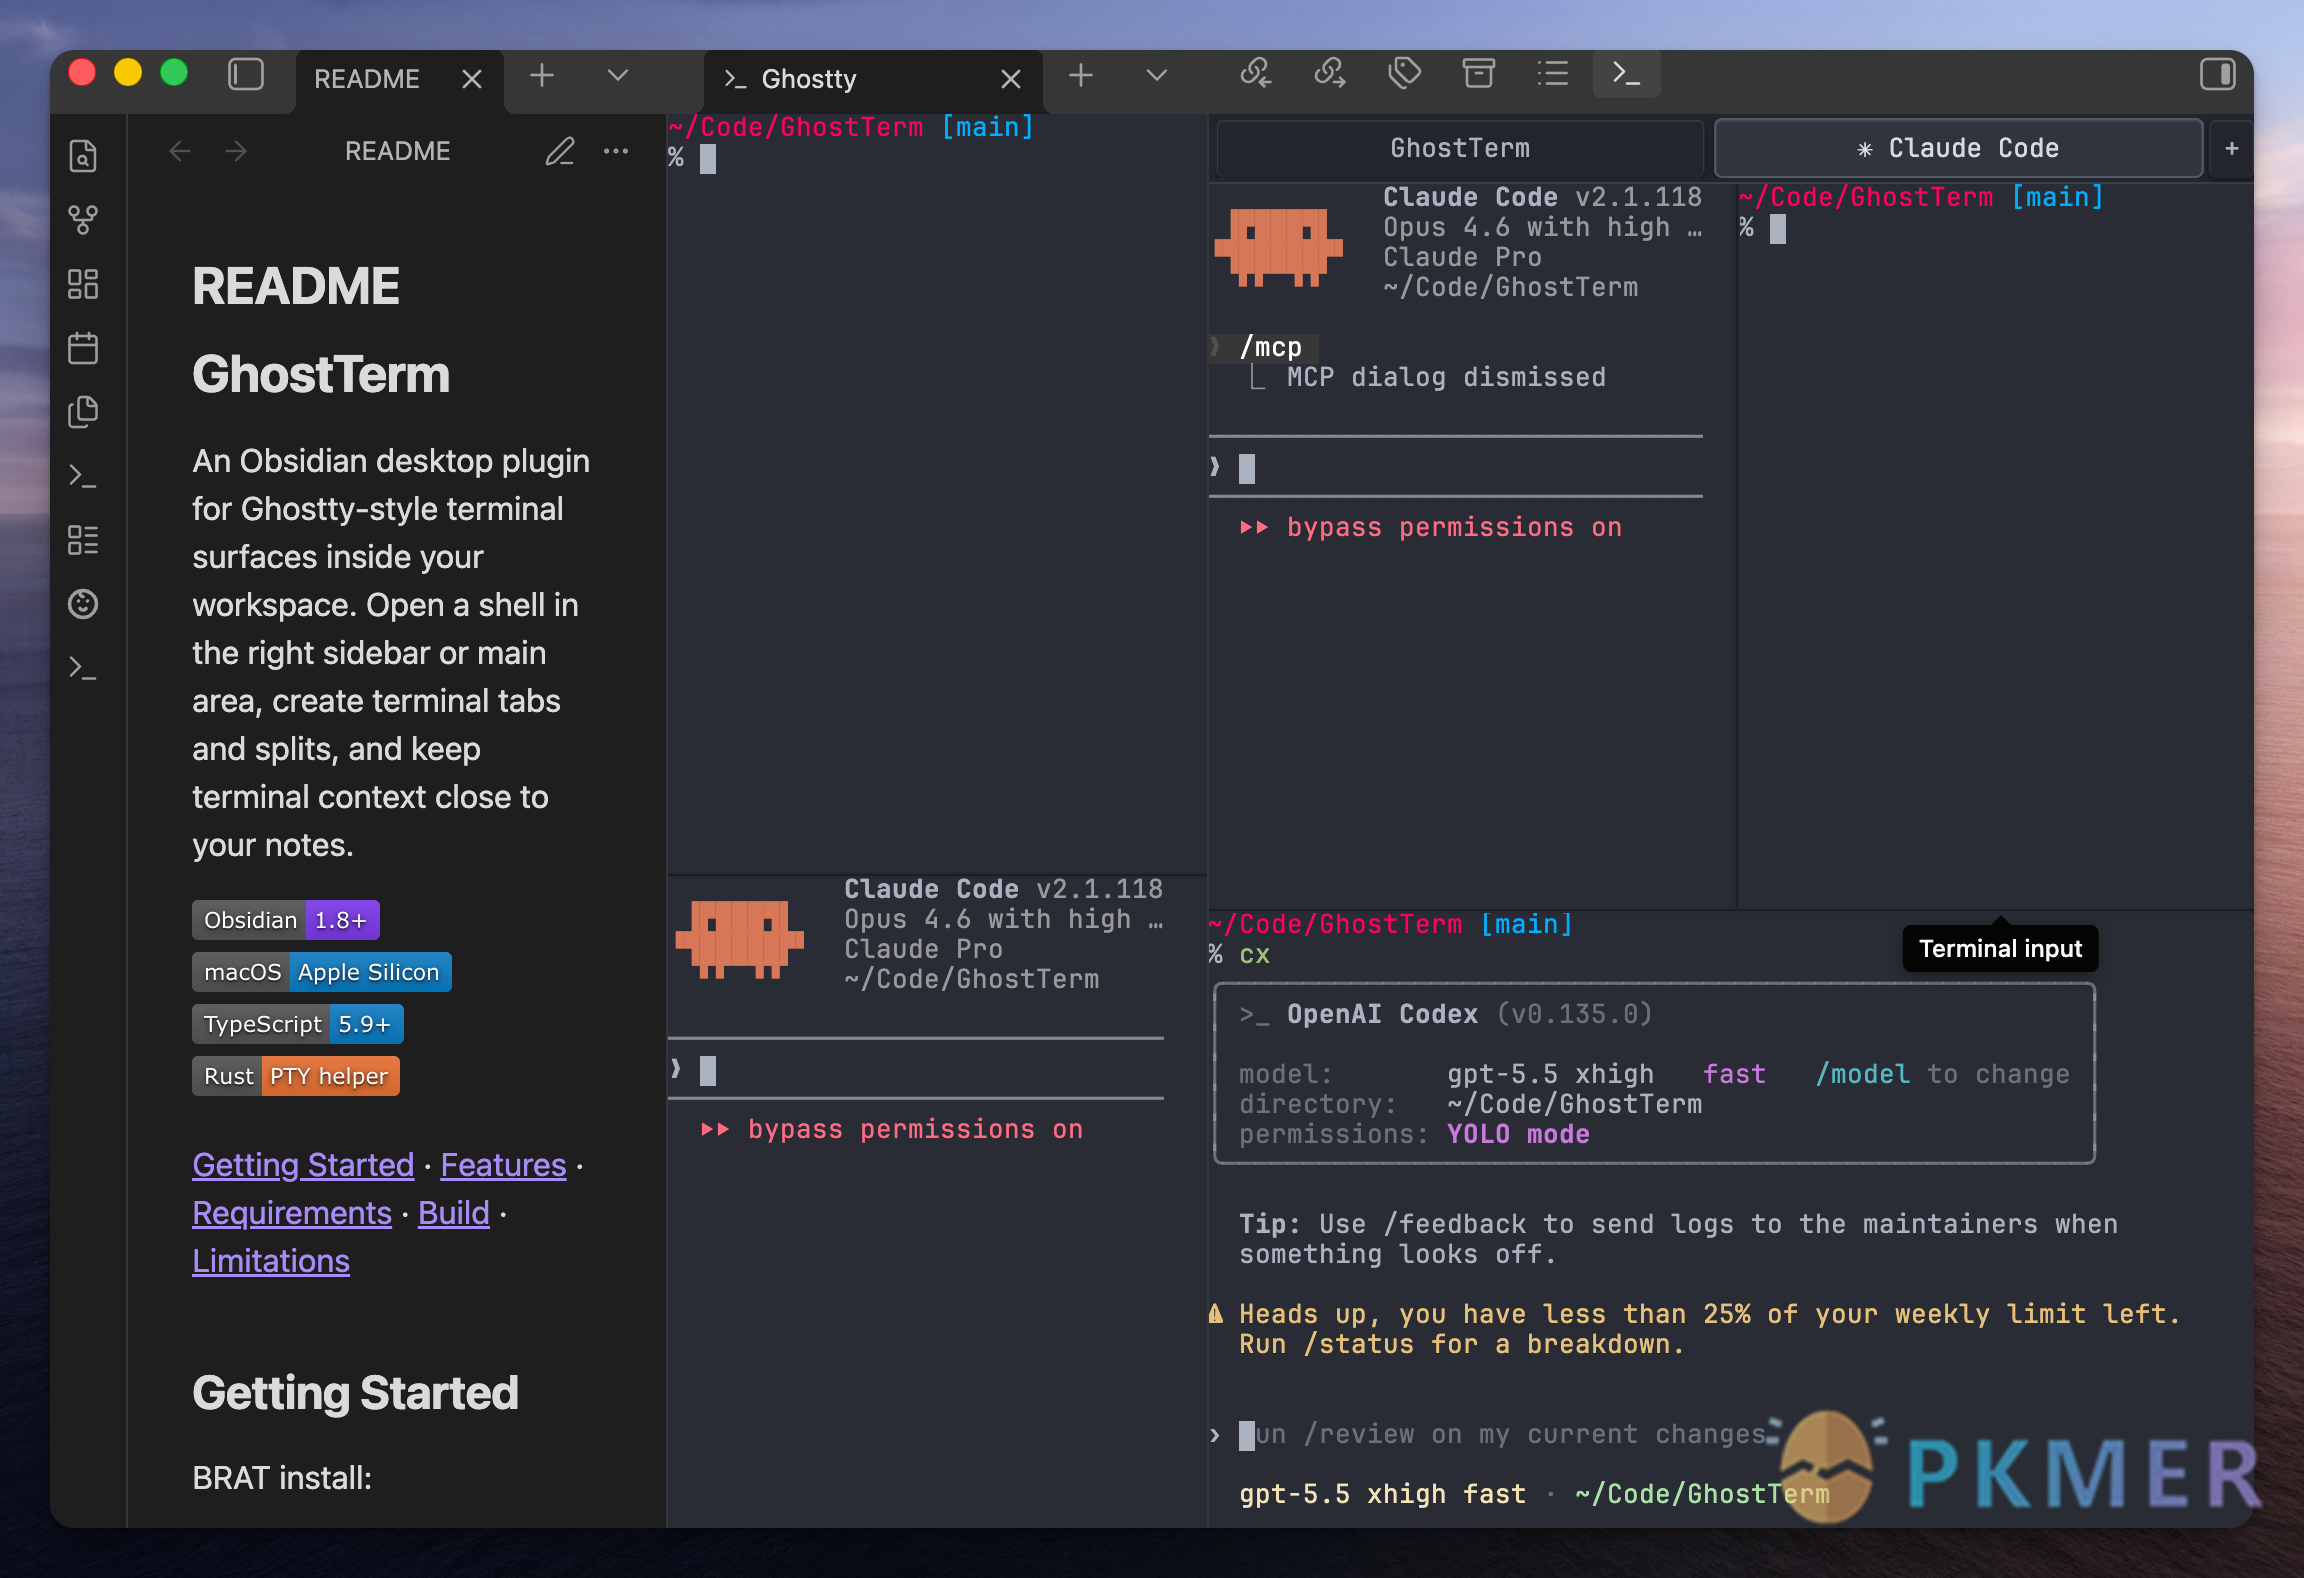The height and width of the screenshot is (1578, 2304).
Task: Open the Features link
Action: point(503,1165)
